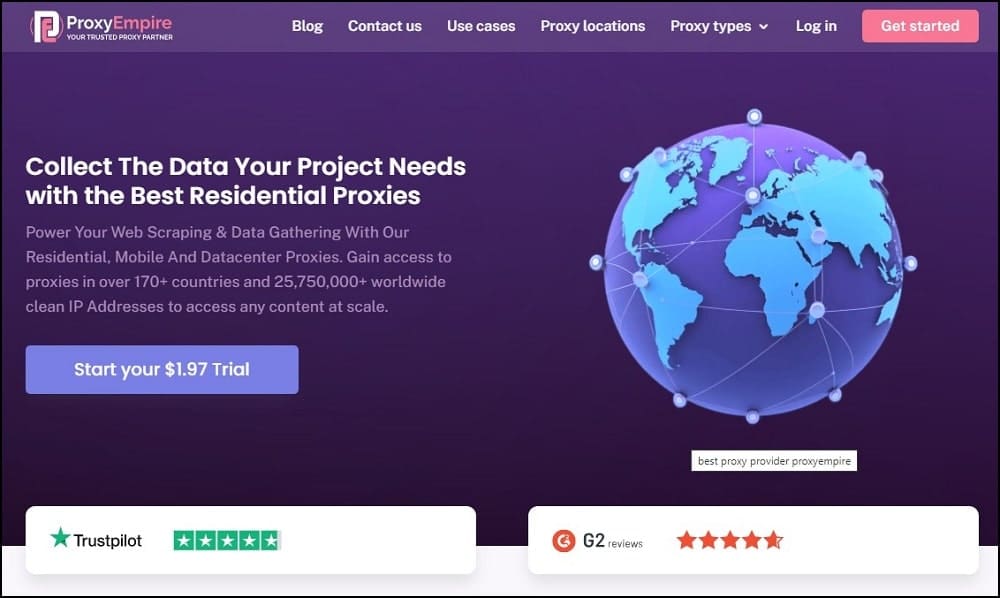
Task: Click the node at top of globe
Action: tap(754, 117)
